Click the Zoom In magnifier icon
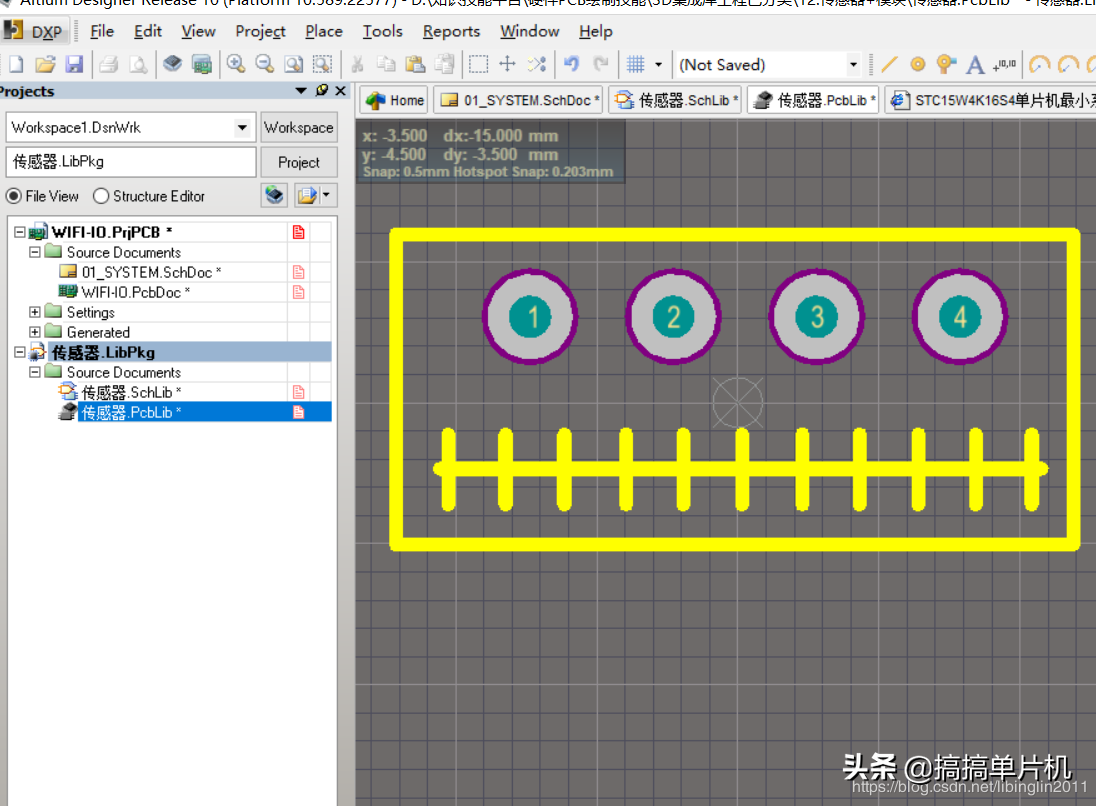The width and height of the screenshot is (1096, 806). coord(236,65)
